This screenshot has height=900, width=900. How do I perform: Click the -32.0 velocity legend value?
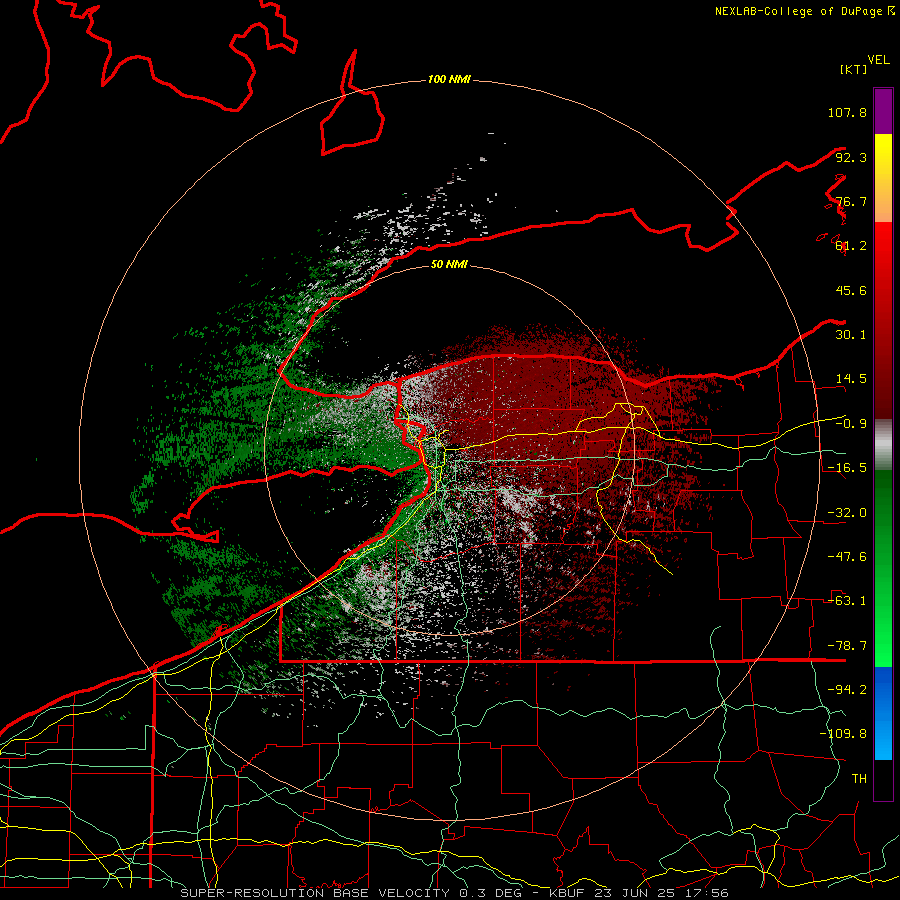(847, 513)
